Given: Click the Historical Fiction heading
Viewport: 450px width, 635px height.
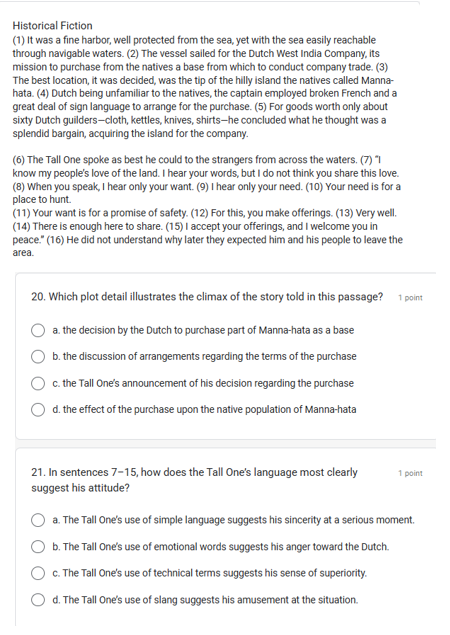Looking at the screenshot, I should click(x=52, y=26).
